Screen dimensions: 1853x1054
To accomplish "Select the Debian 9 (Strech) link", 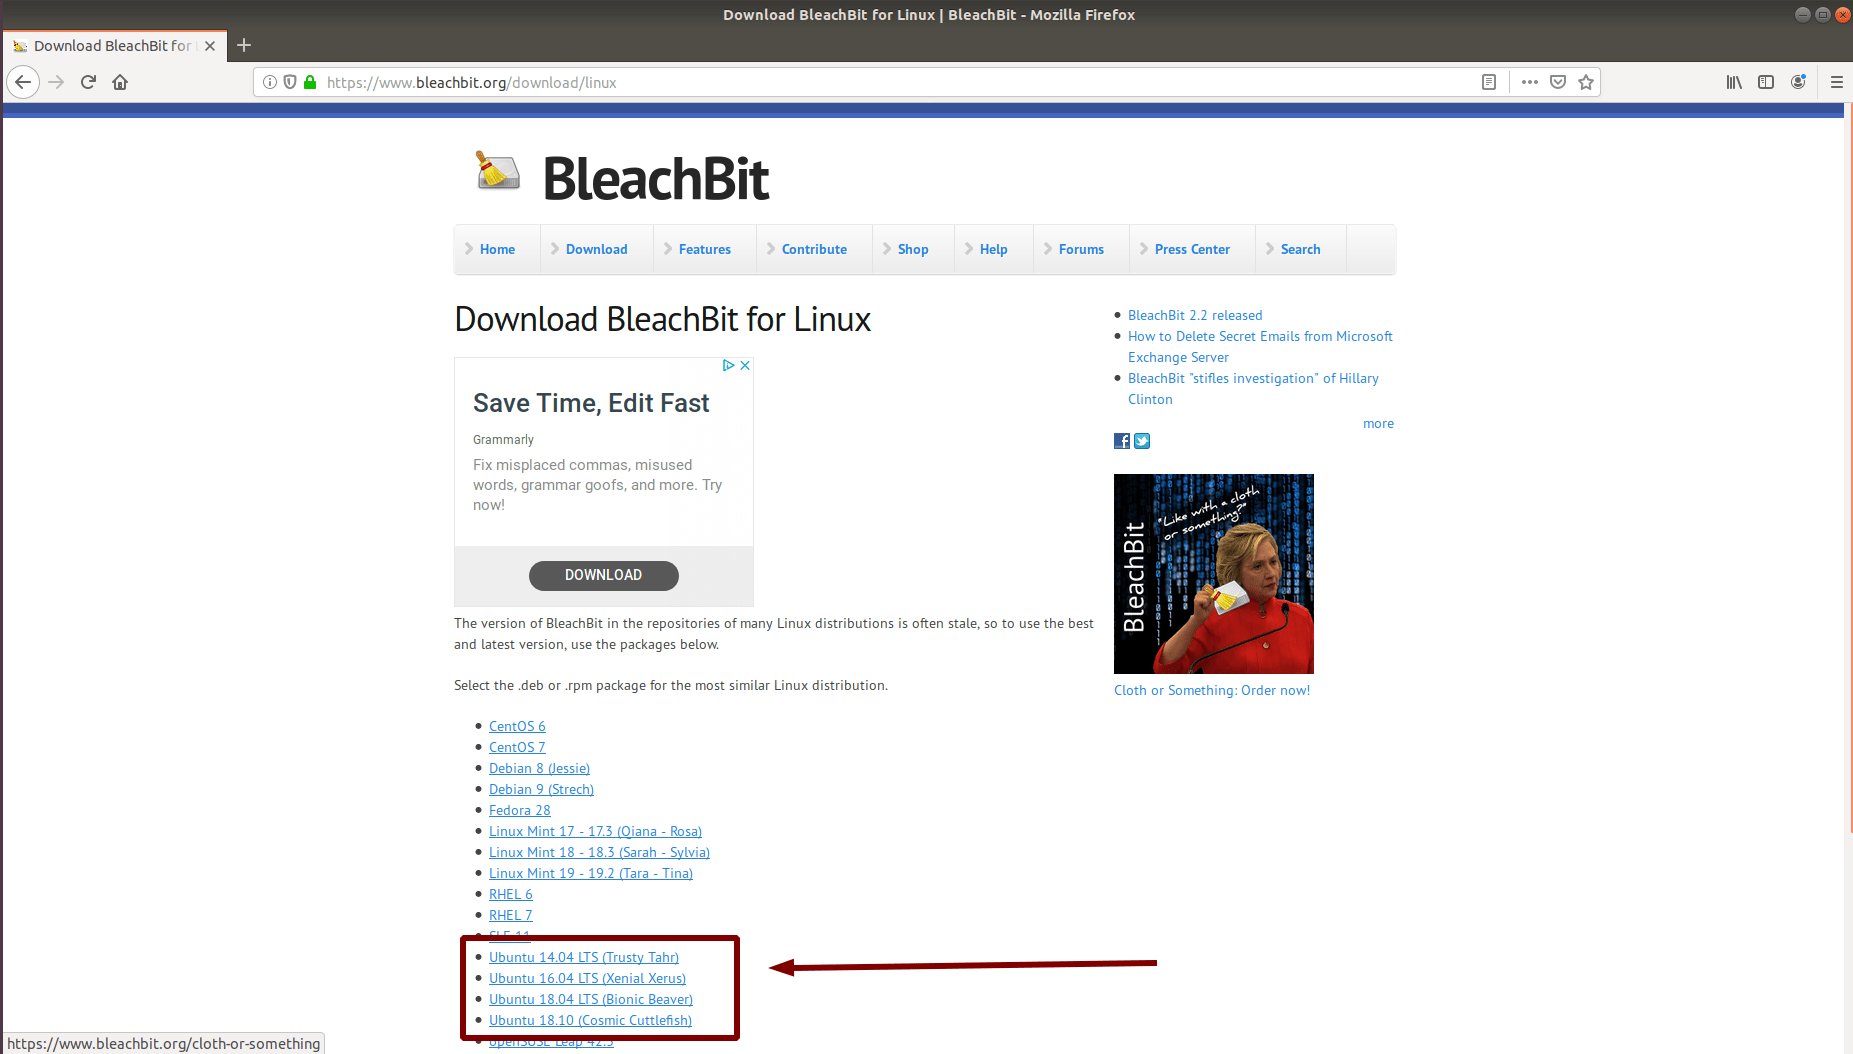I will [x=541, y=789].
